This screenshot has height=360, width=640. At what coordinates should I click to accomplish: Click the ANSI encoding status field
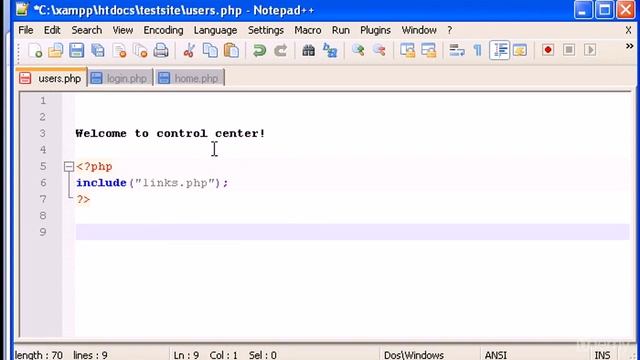click(x=496, y=355)
